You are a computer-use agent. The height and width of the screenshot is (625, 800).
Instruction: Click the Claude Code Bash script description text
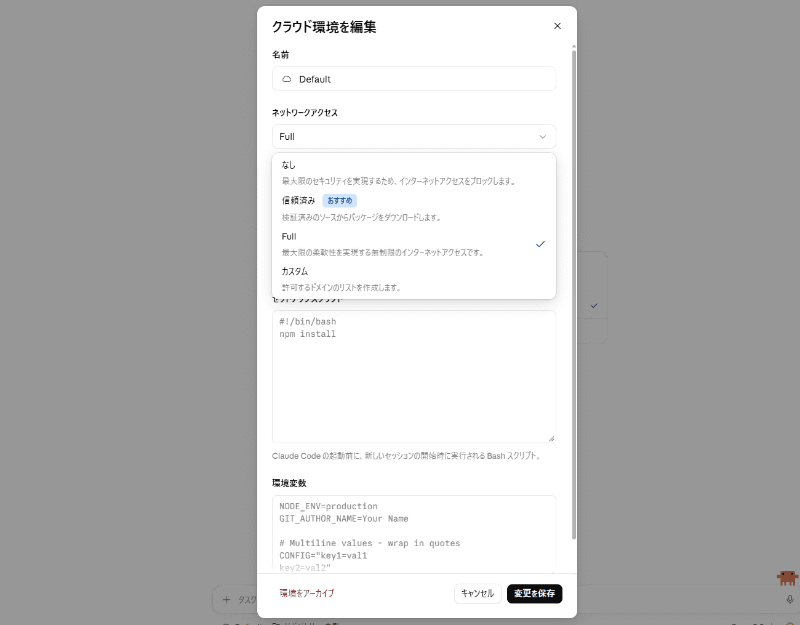click(x=406, y=456)
